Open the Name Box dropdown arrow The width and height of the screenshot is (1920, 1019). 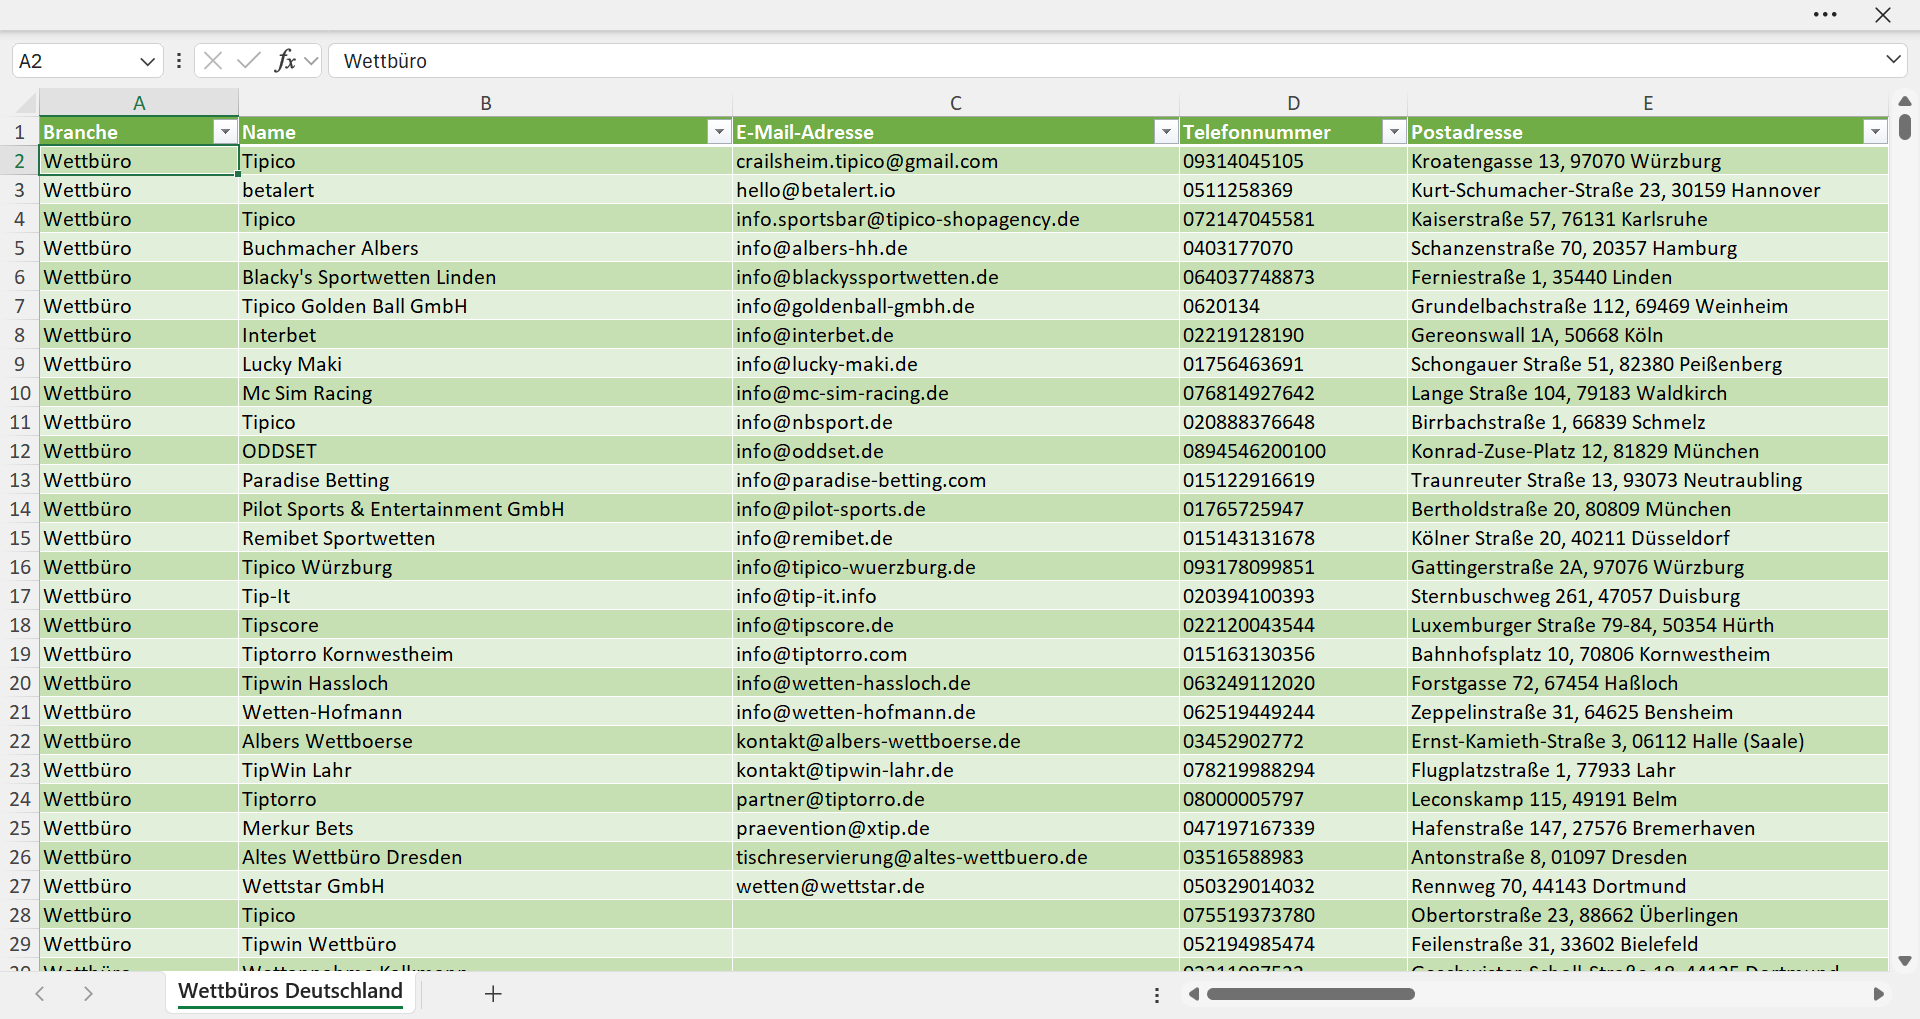[x=147, y=61]
